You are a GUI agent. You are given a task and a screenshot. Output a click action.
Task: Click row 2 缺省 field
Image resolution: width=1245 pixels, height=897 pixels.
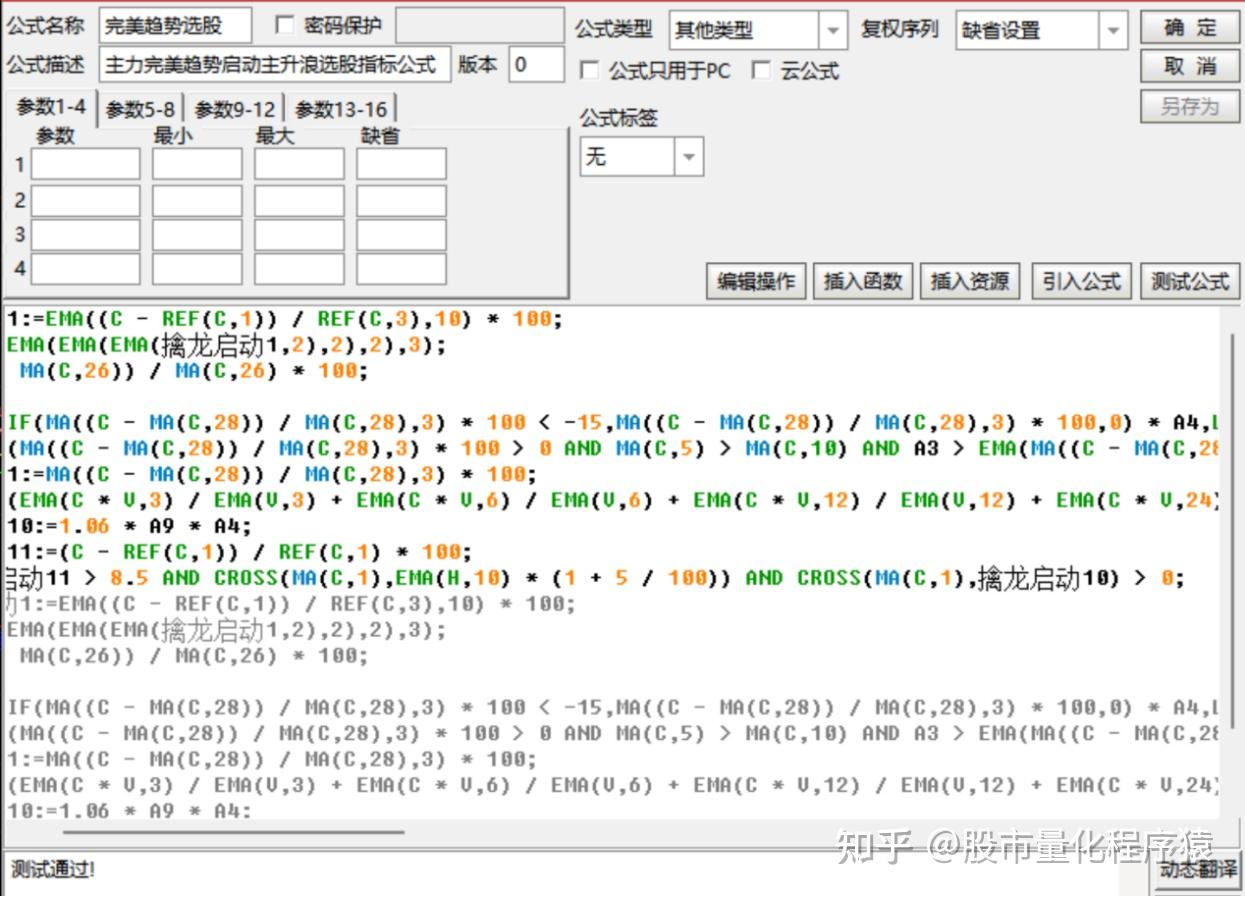tap(401, 201)
